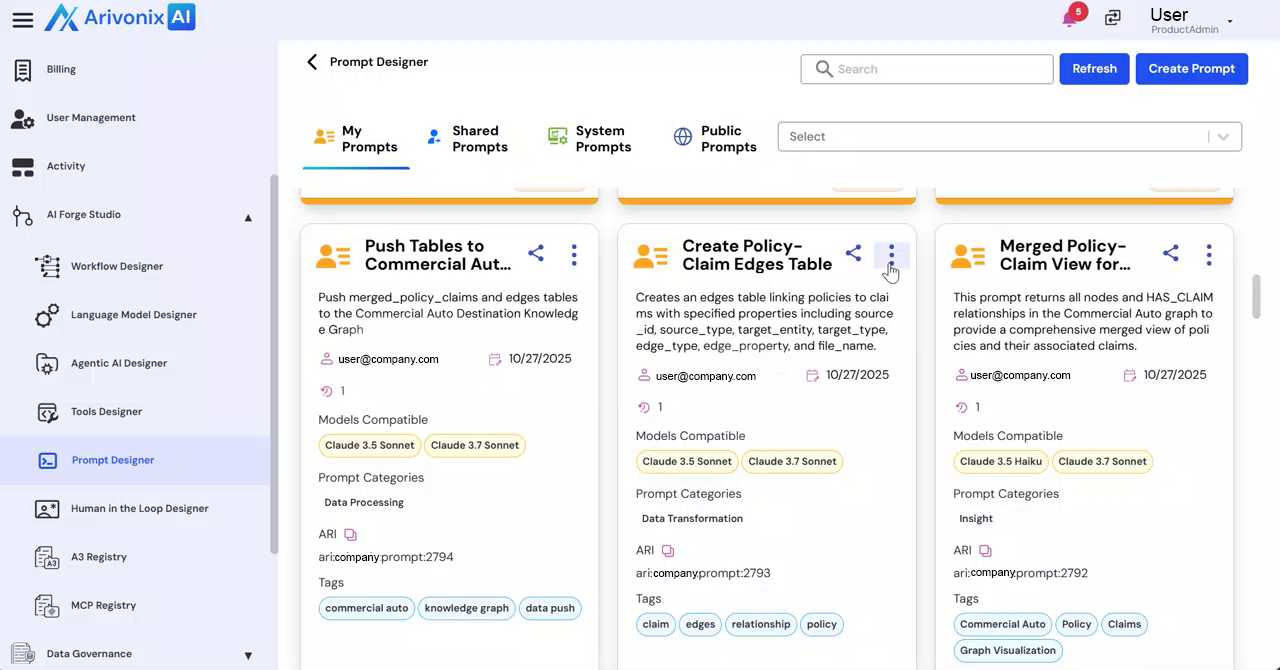
Task: Open the hamburger menu icon
Action: coord(22,20)
